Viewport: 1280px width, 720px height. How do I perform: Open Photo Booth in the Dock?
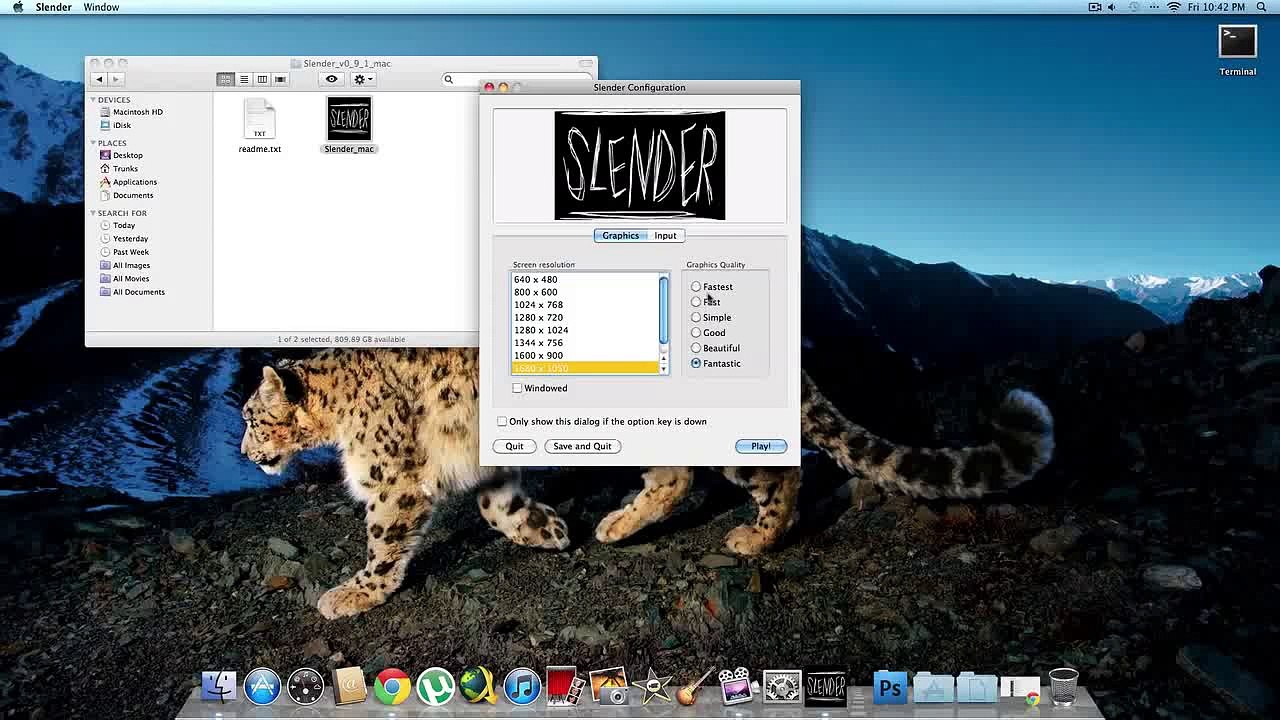click(x=565, y=686)
